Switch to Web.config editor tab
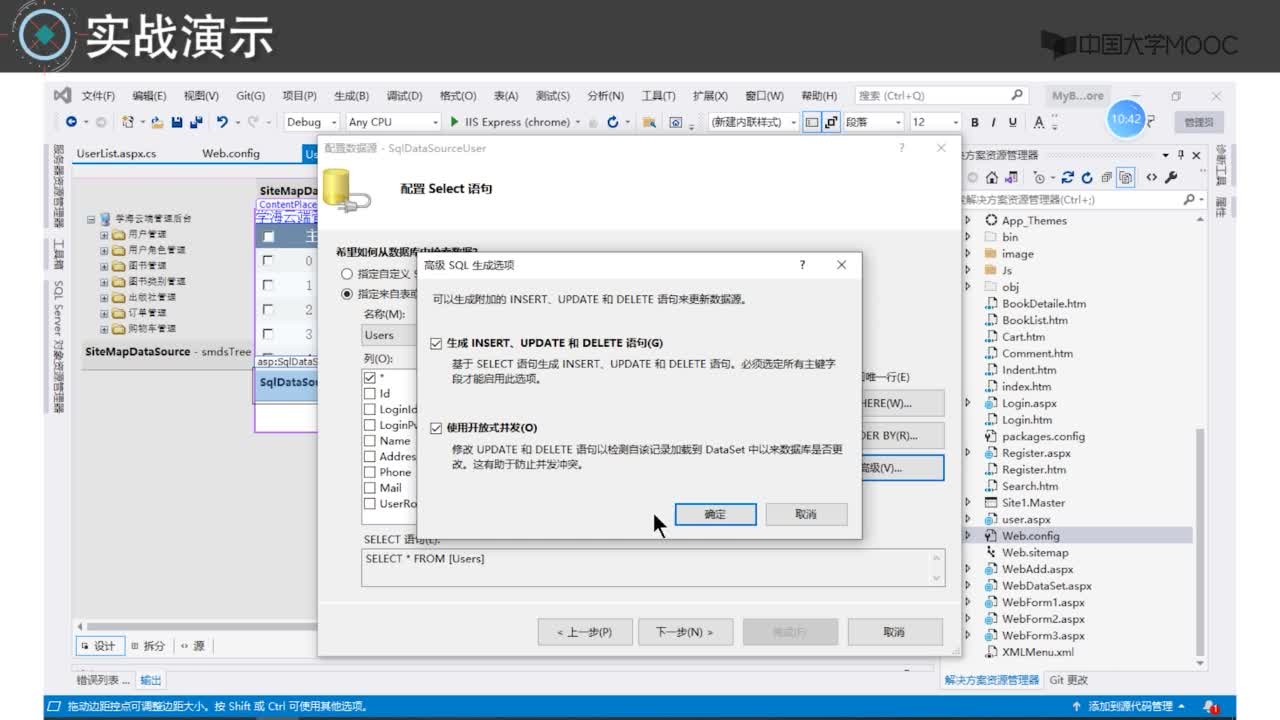The width and height of the screenshot is (1280, 720). (231, 154)
